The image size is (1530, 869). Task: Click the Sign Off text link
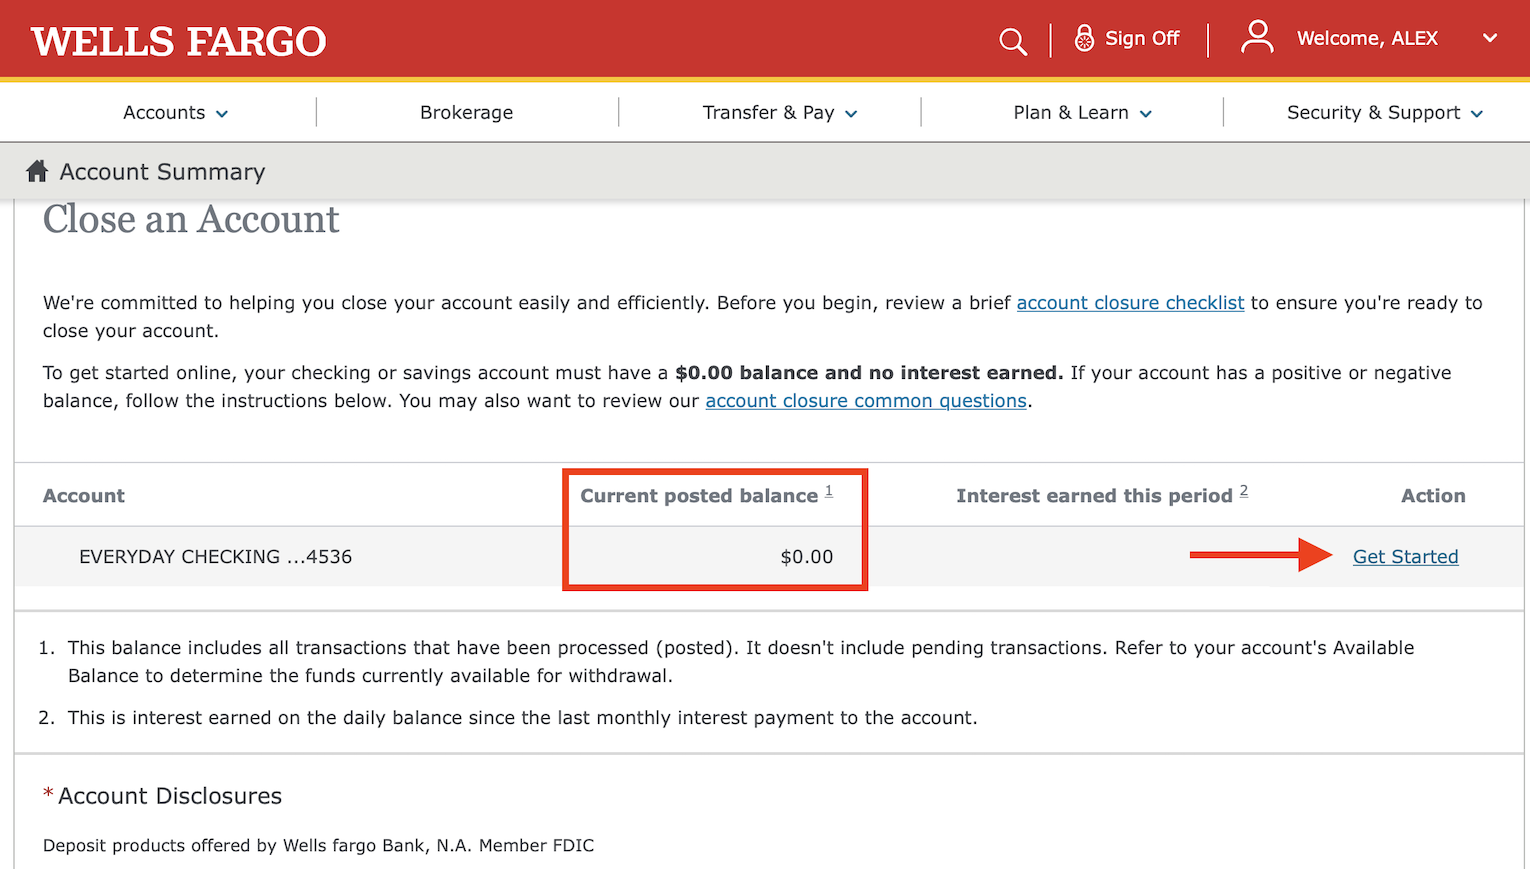pyautogui.click(x=1142, y=38)
